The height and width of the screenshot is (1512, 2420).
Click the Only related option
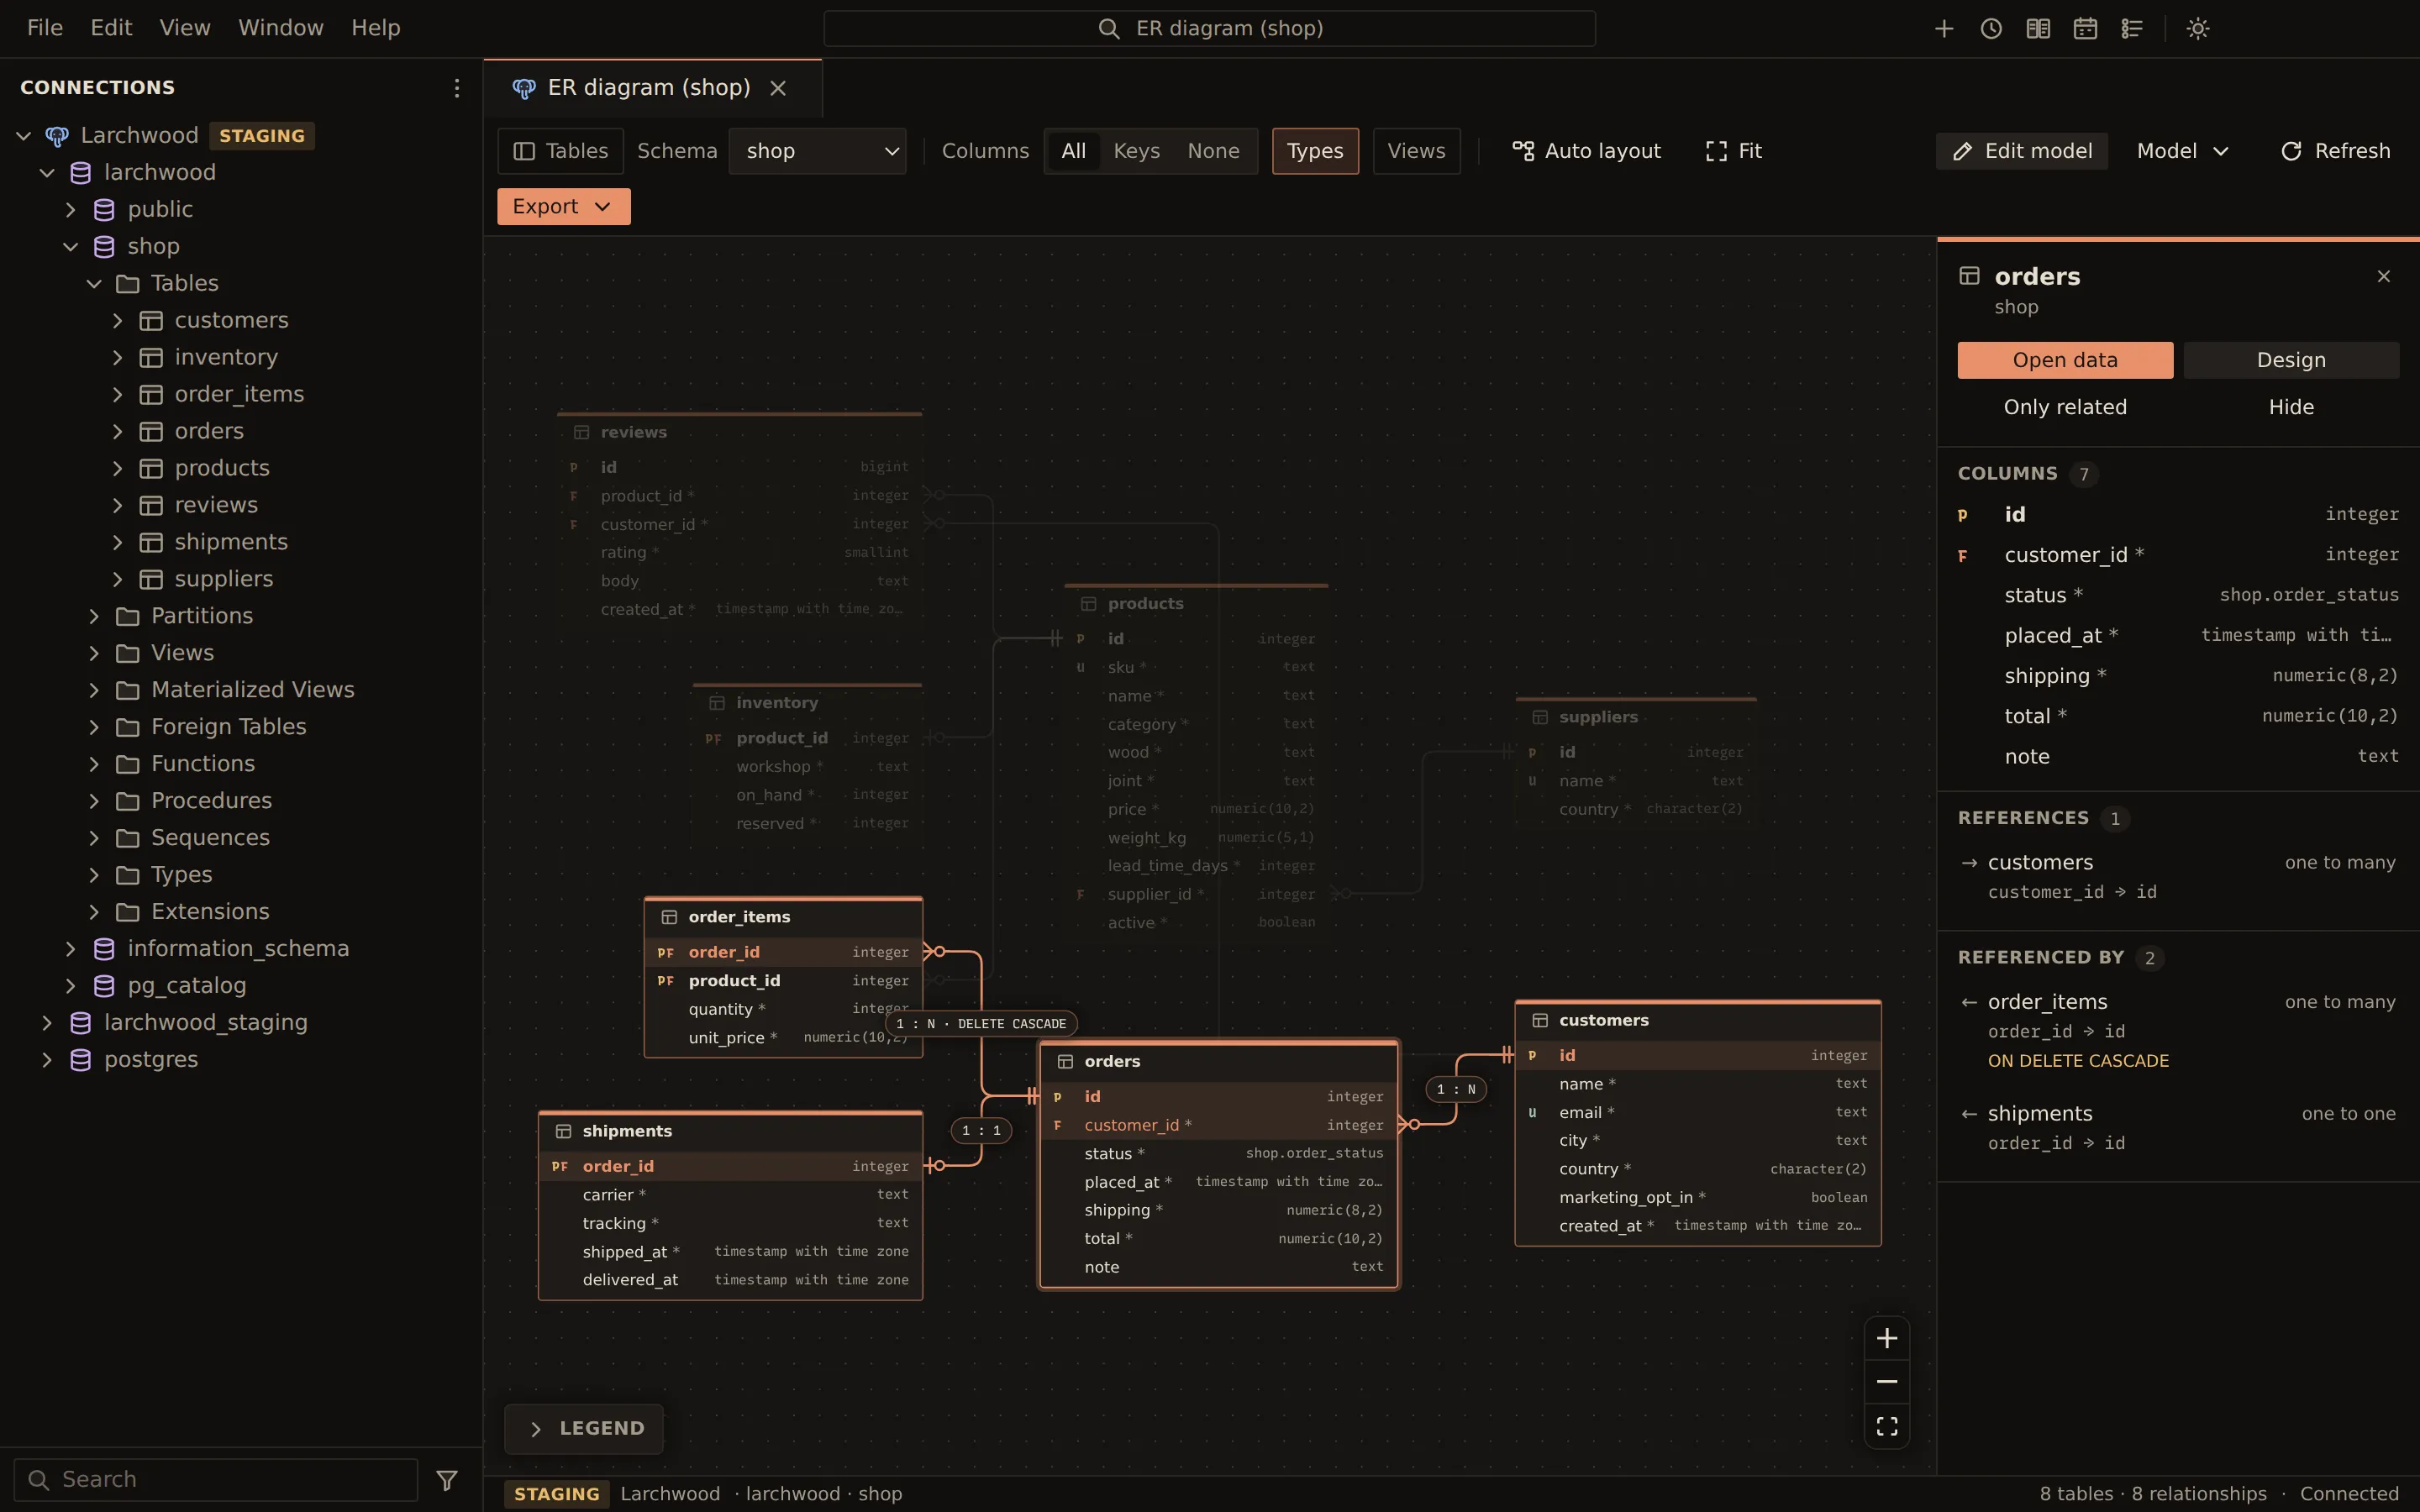2065,407
